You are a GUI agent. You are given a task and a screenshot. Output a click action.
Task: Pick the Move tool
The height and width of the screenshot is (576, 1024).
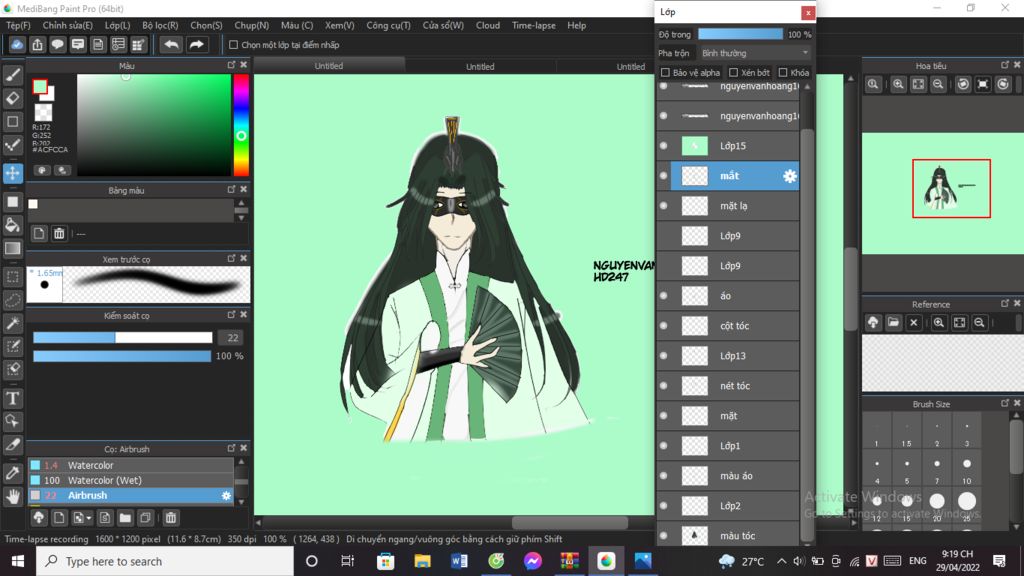coord(12,173)
